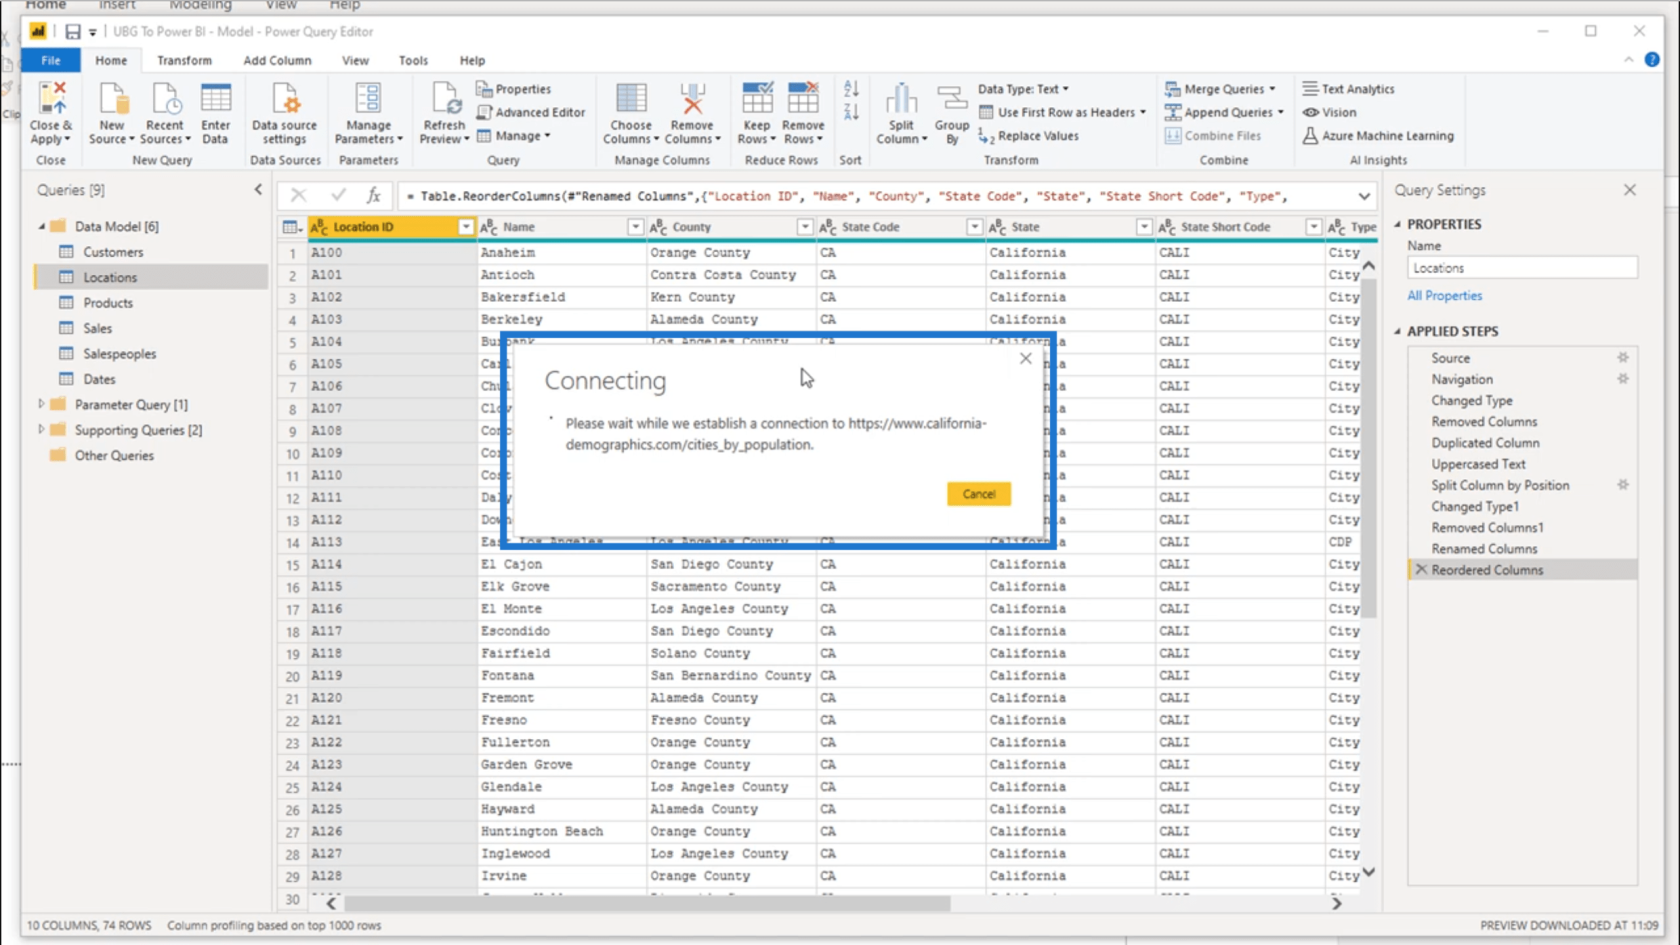
Task: Open Name column filter dropdown
Action: point(635,227)
